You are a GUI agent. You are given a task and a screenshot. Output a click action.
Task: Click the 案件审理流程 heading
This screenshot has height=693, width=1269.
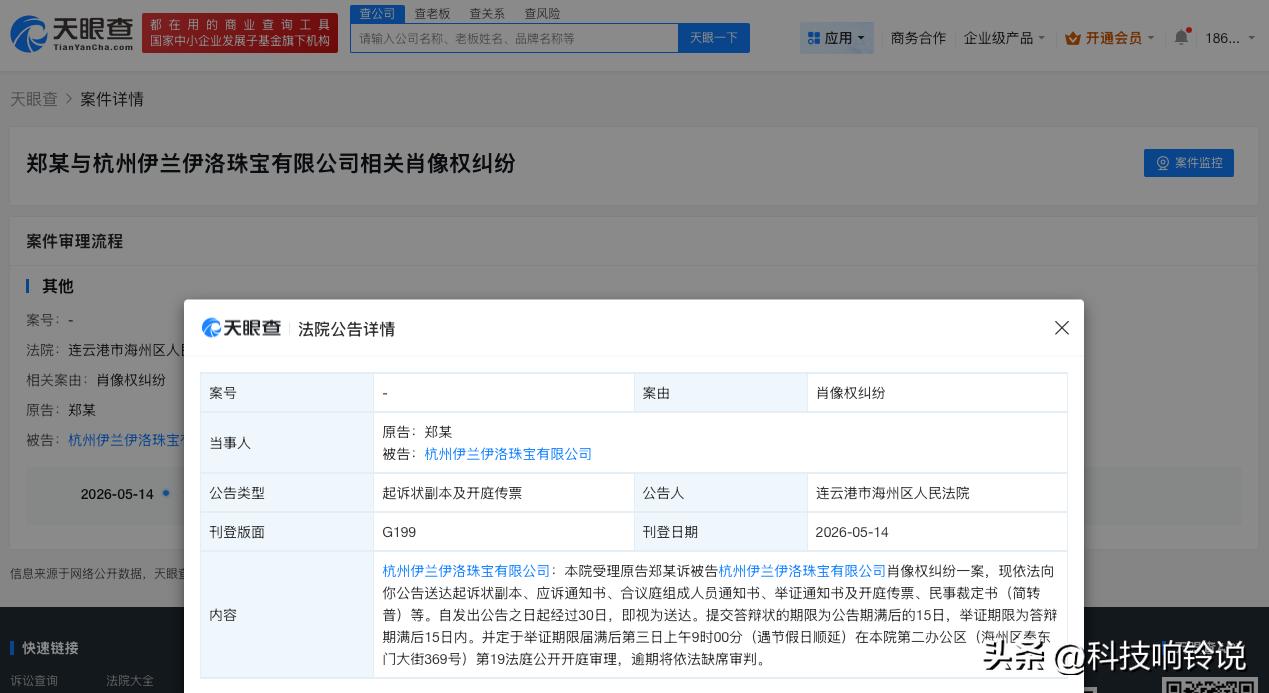[x=75, y=241]
